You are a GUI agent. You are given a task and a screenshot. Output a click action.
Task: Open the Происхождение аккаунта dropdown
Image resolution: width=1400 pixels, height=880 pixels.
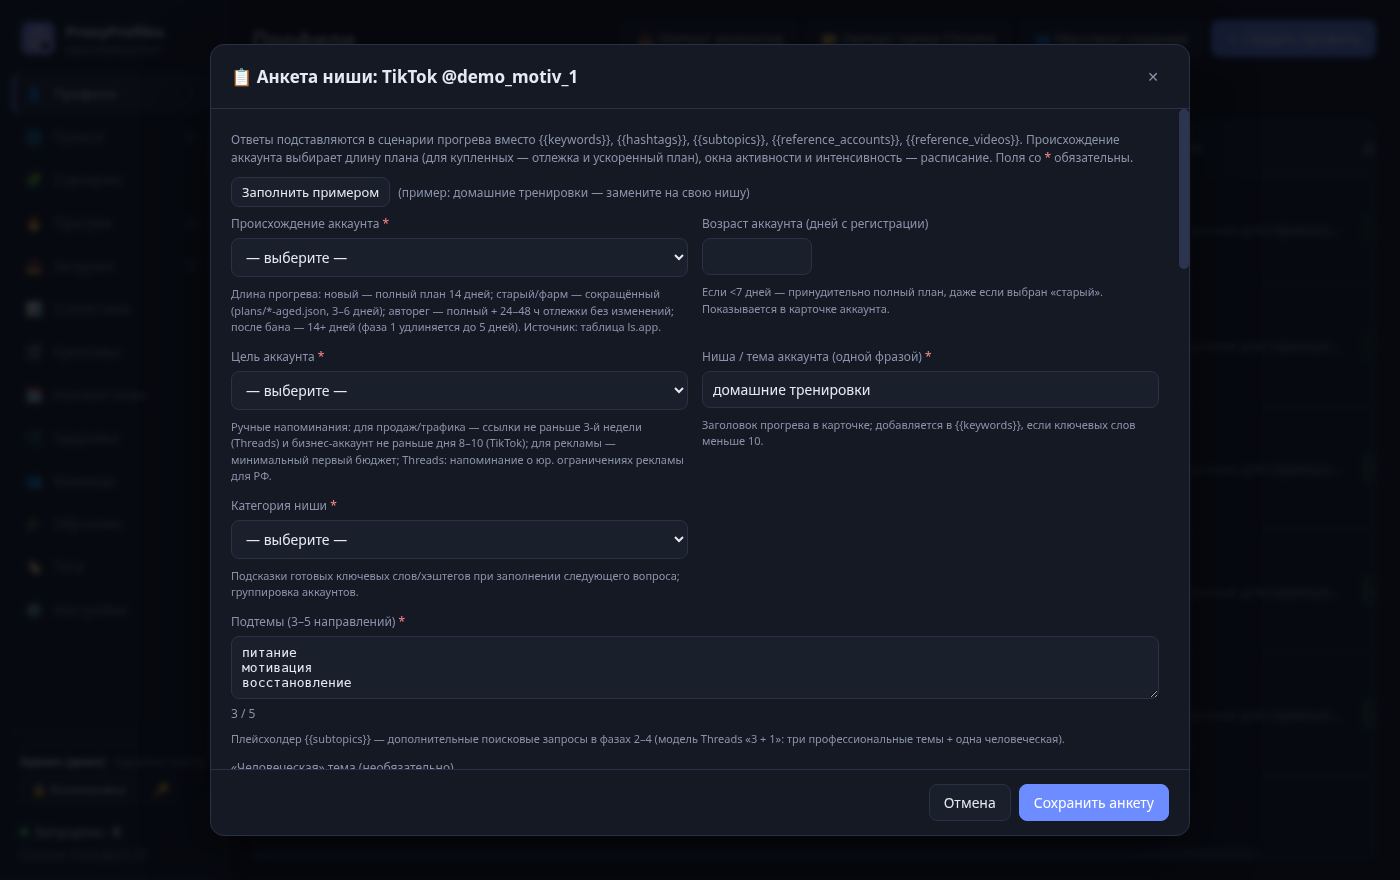(x=459, y=257)
